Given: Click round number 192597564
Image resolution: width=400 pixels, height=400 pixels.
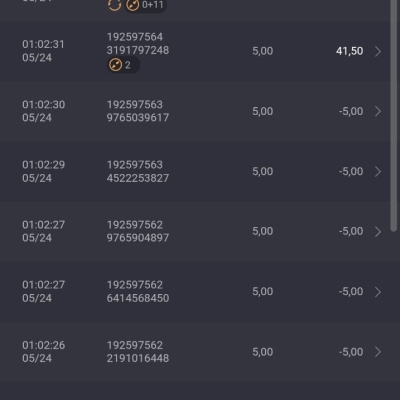Looking at the screenshot, I should [135, 37].
